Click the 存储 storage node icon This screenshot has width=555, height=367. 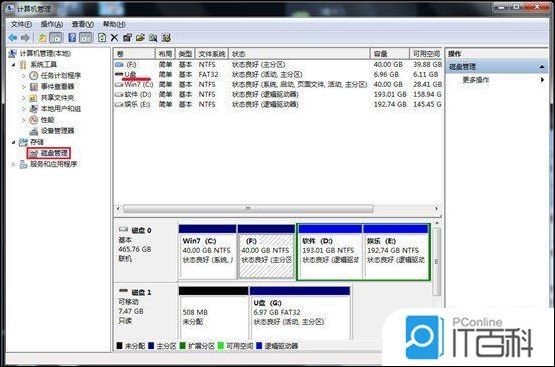click(23, 142)
